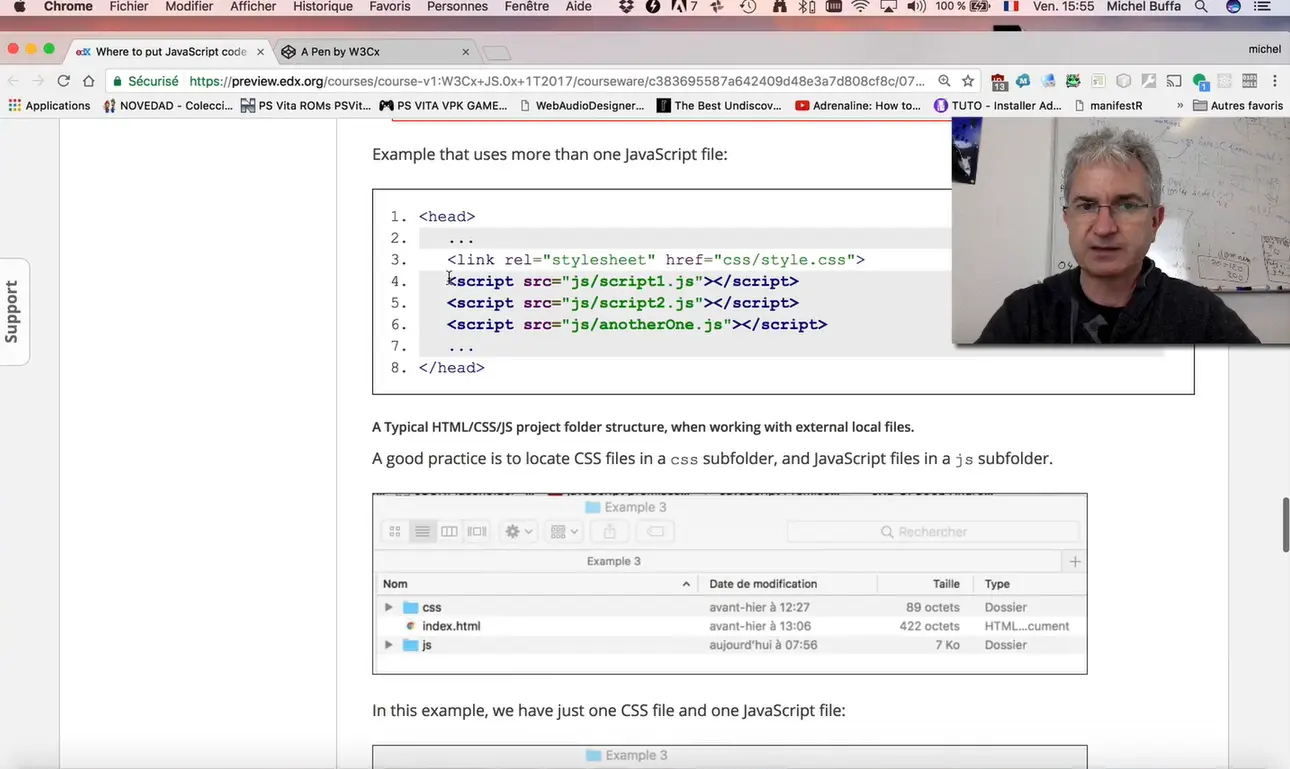
Task: Open Spotlight search magnifier in menu bar
Action: click(x=1201, y=7)
